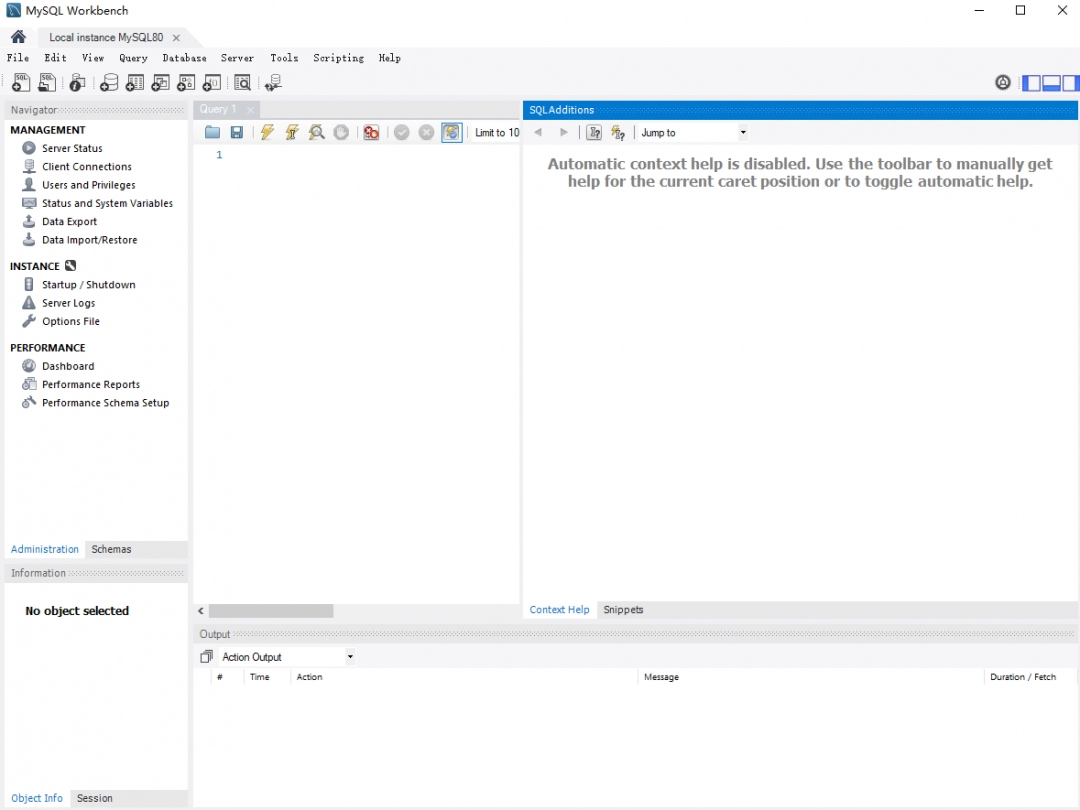Click the create new SQL tab icon
Image resolution: width=1080 pixels, height=810 pixels.
point(21,83)
